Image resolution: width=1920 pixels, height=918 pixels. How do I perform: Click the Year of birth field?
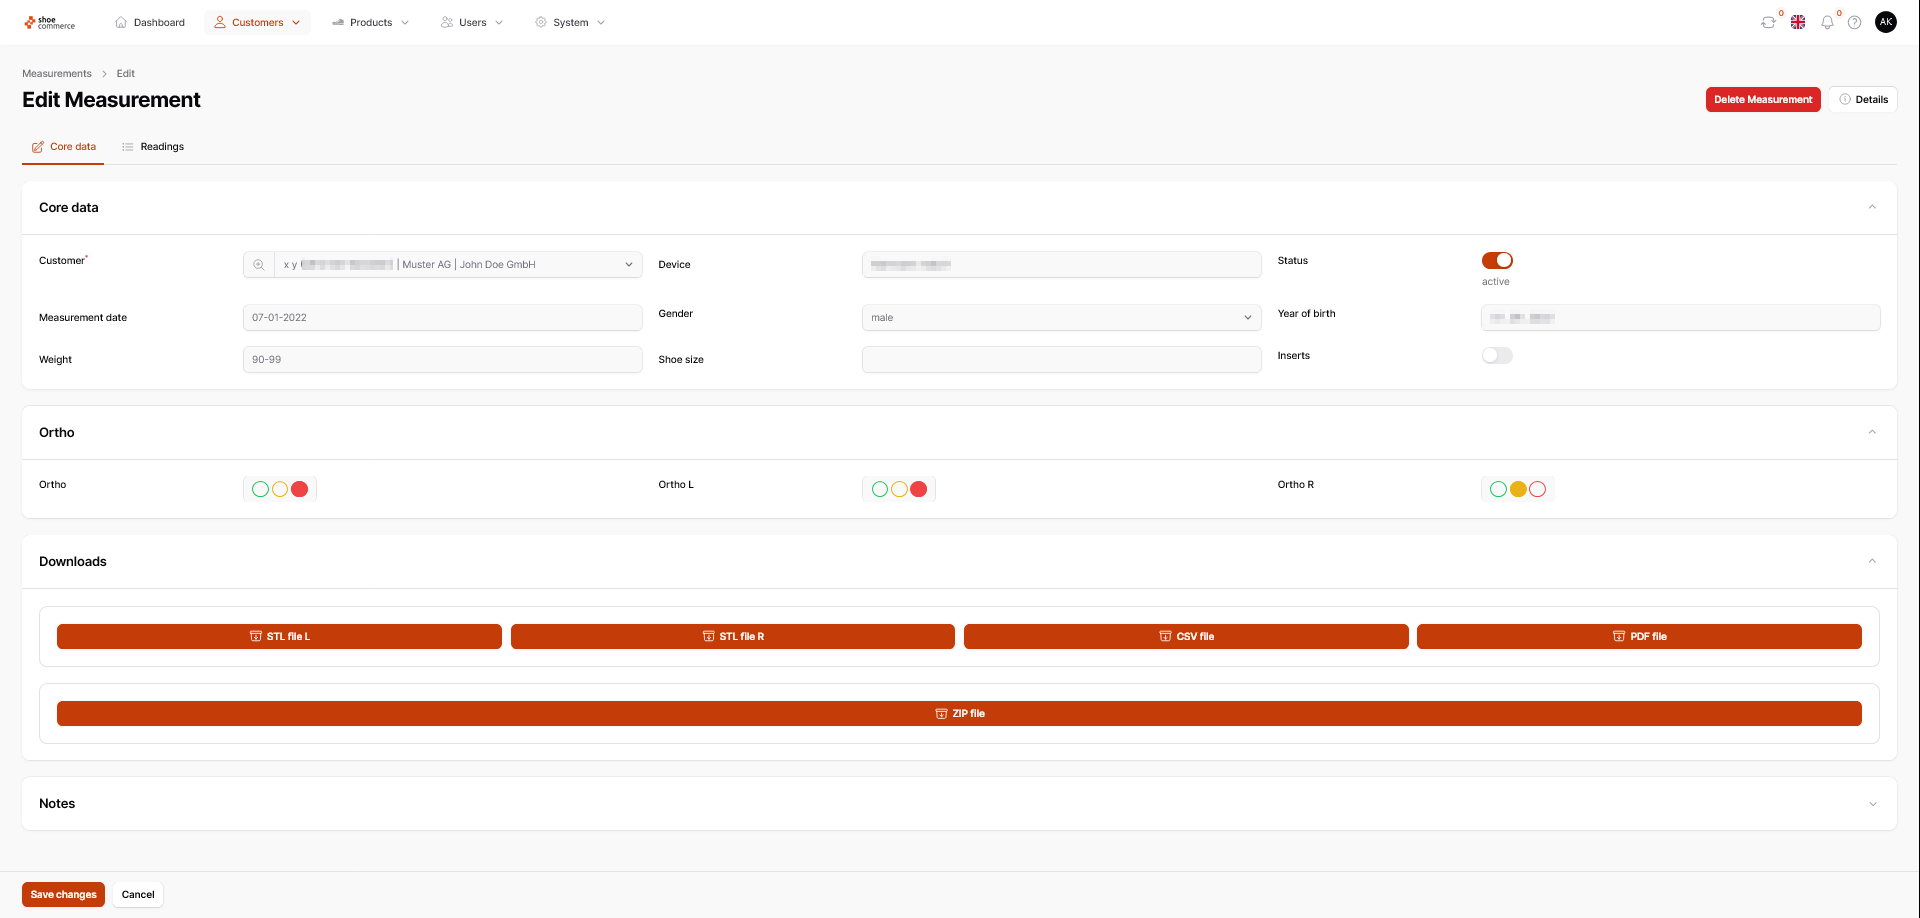[x=1680, y=318]
